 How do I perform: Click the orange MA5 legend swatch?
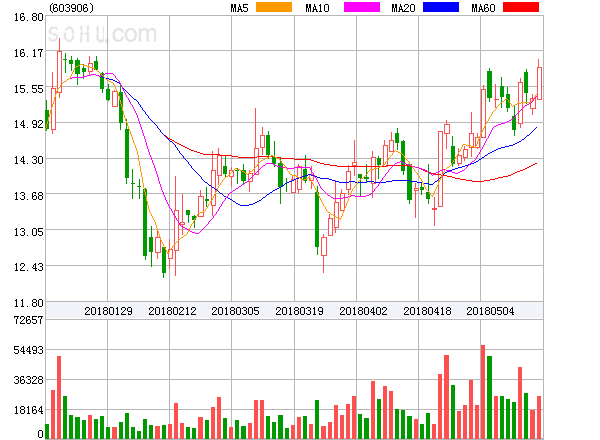pos(274,7)
